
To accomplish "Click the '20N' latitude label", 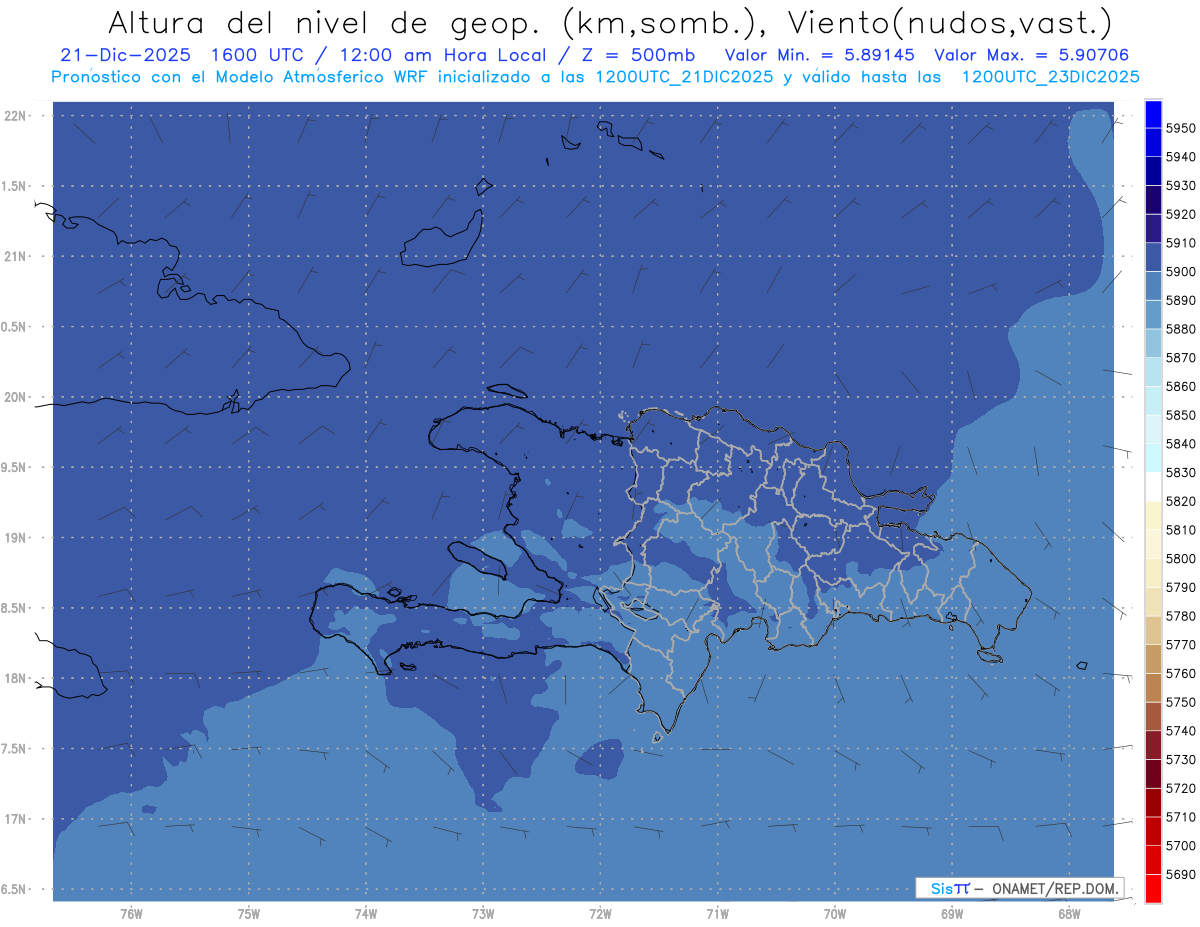I will coord(17,397).
